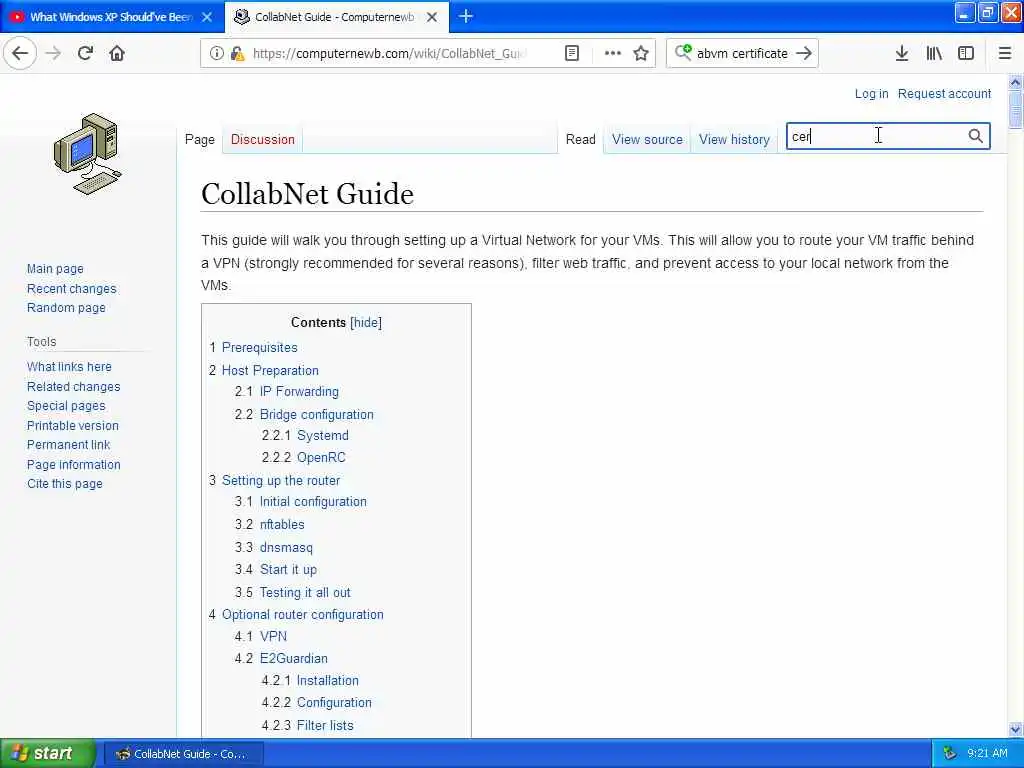Open page actions three-dot menu
The image size is (1024, 768).
coord(613,53)
